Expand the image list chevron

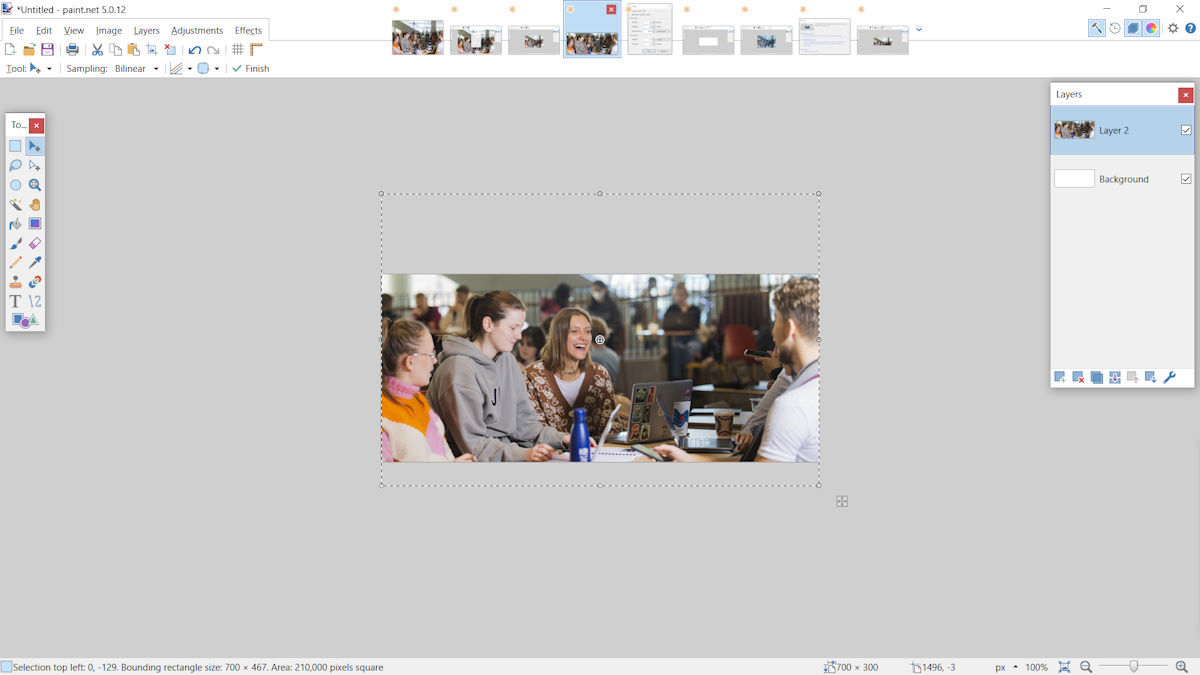pyautogui.click(x=919, y=29)
